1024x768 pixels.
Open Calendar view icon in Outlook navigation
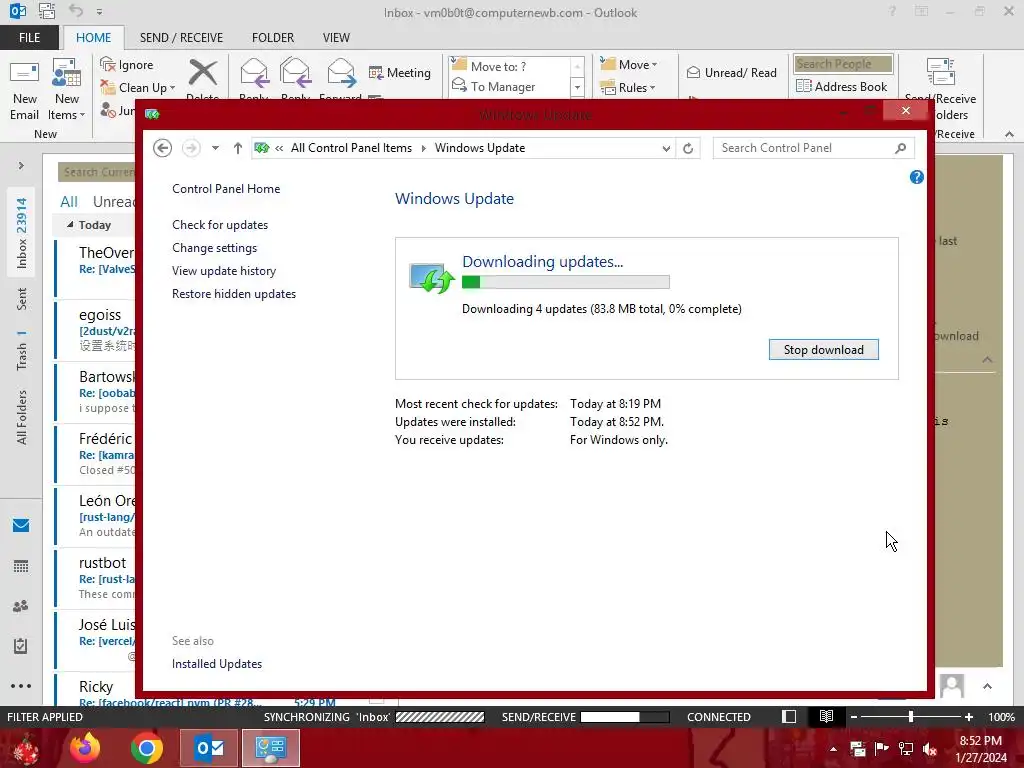(x=21, y=566)
